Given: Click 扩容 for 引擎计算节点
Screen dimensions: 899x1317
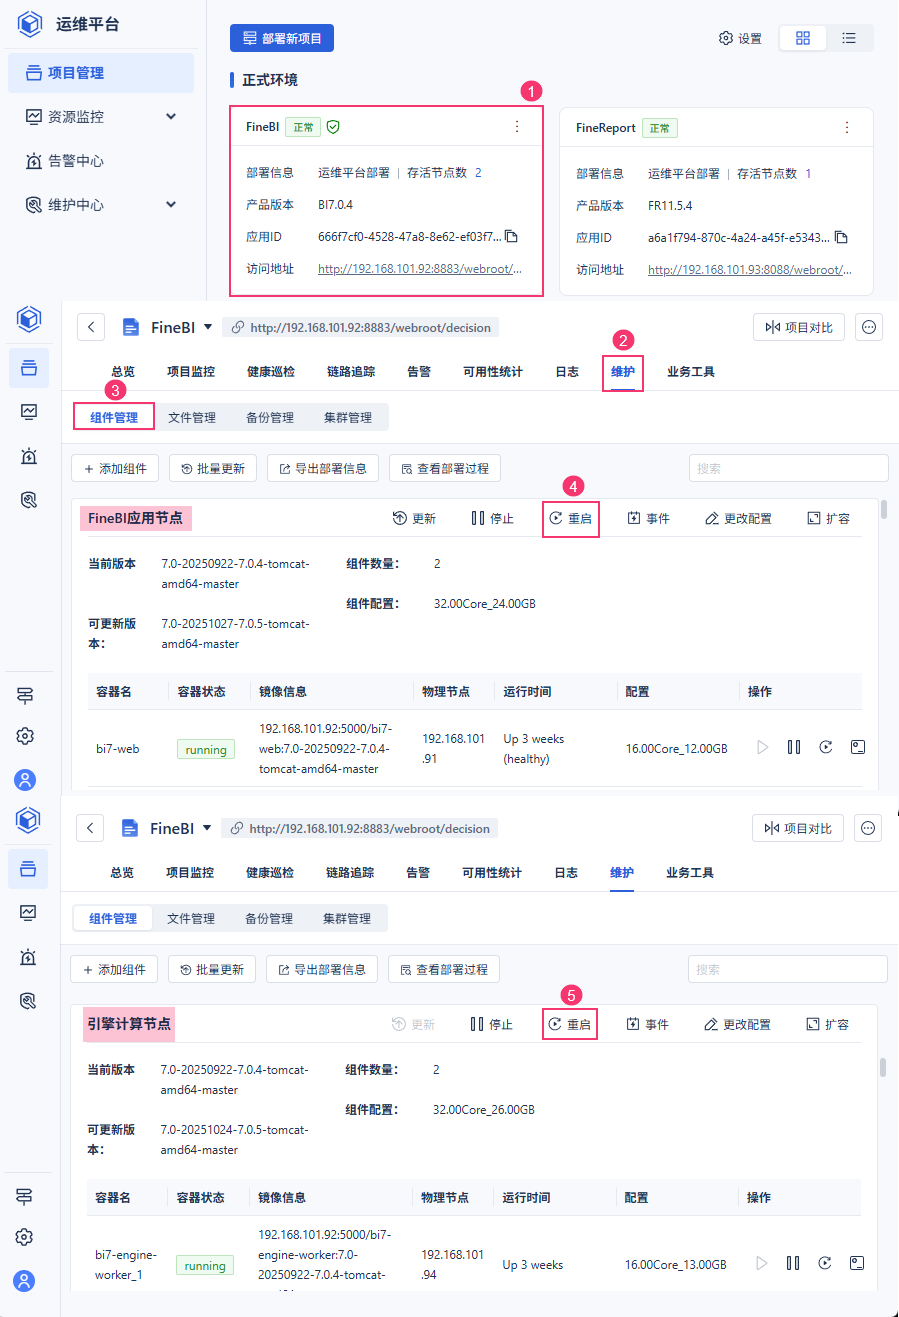Looking at the screenshot, I should pyautogui.click(x=828, y=1025).
